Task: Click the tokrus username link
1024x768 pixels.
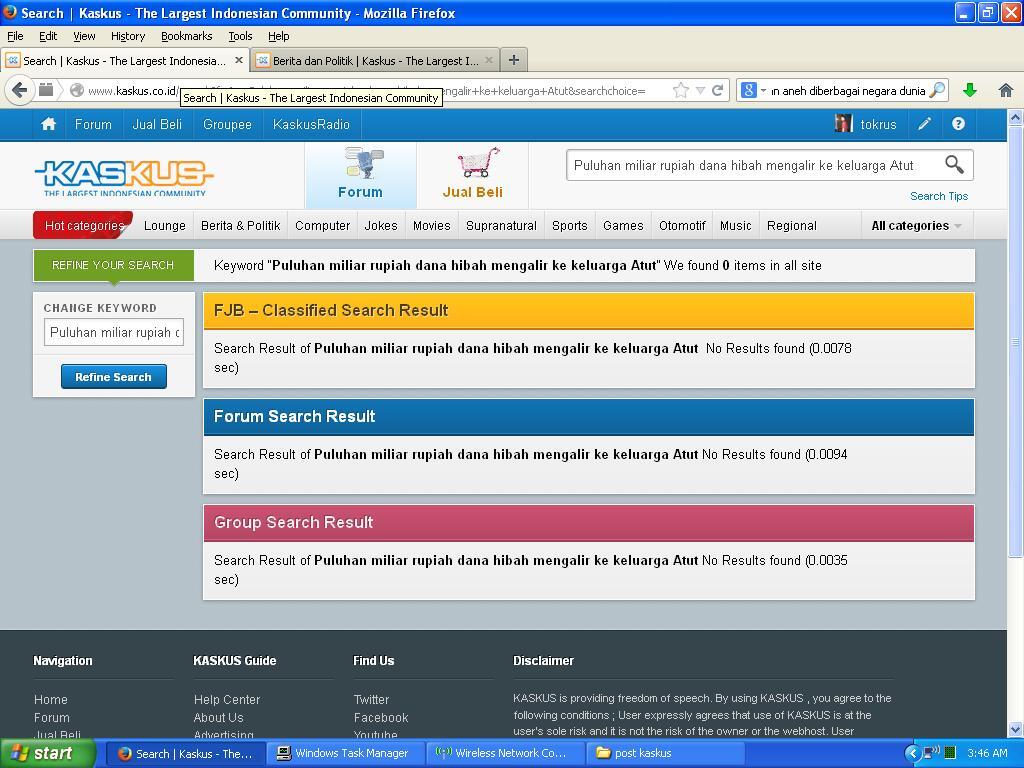Action: 878,124
